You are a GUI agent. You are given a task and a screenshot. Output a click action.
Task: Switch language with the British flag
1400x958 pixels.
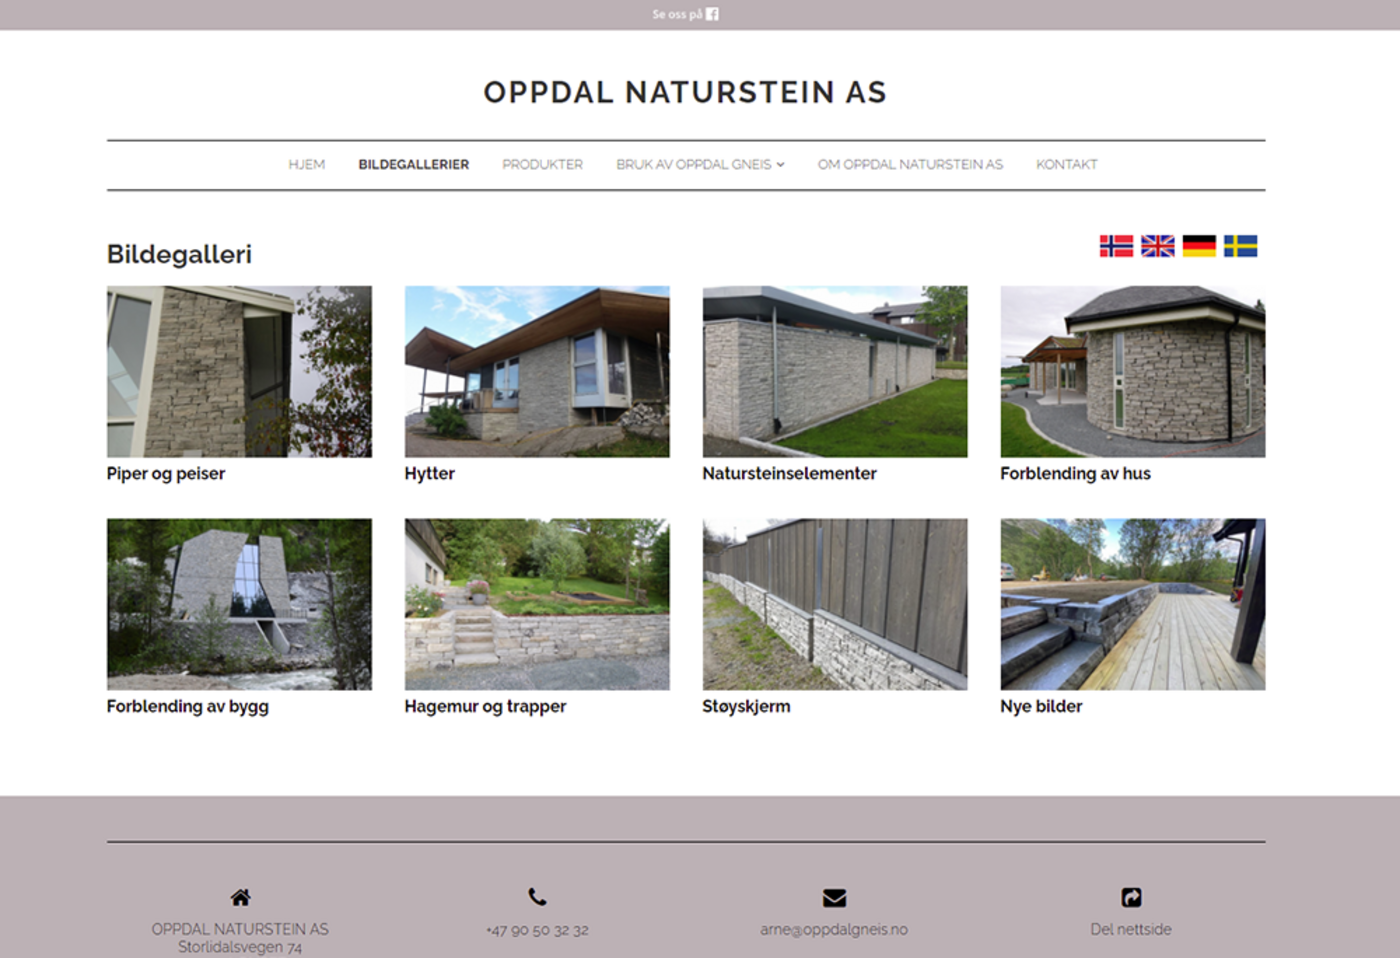coord(1158,246)
